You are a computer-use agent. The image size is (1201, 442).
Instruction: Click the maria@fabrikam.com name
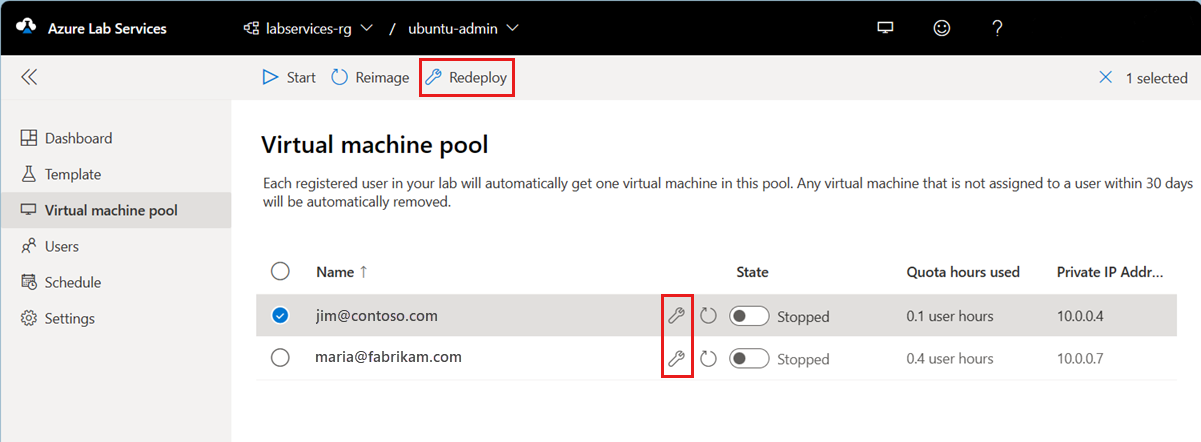point(389,357)
